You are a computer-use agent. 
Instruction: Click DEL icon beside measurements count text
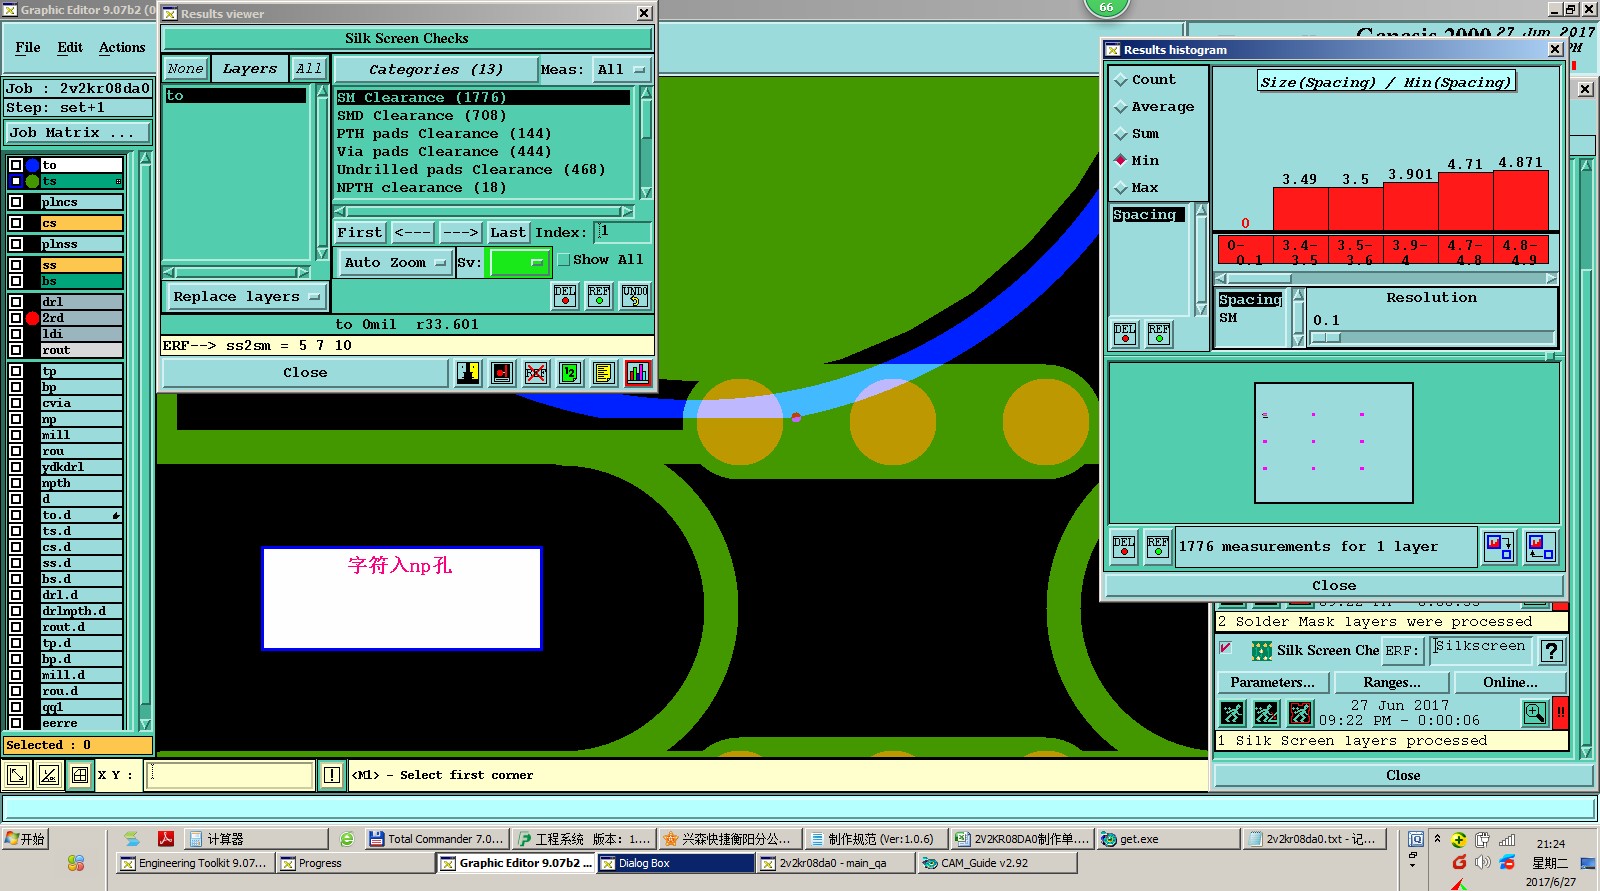1125,547
